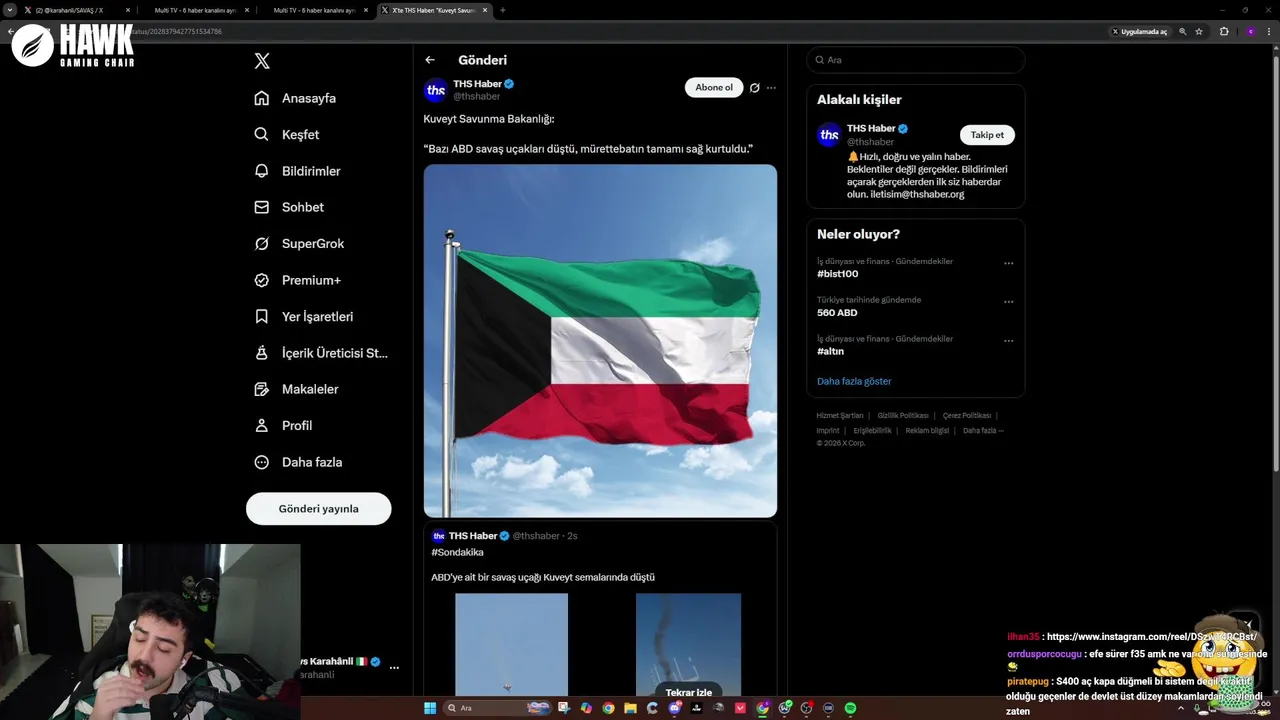Open Çerez Politikası footer link
The image size is (1280, 720).
coord(967,415)
